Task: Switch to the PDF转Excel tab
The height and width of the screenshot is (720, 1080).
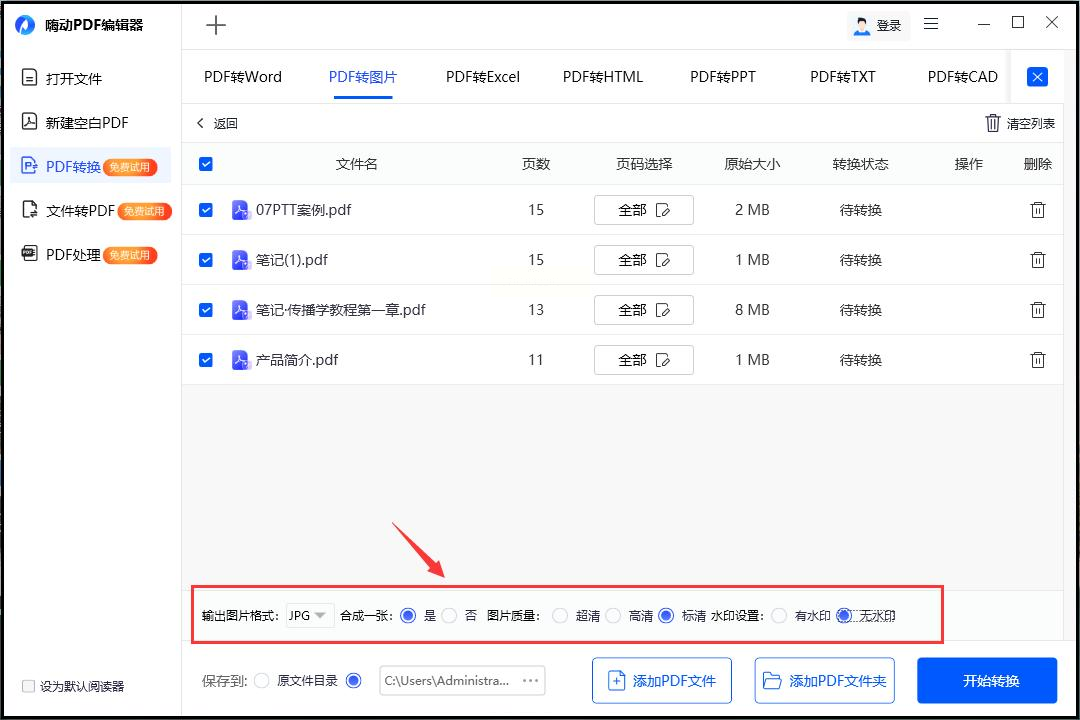Action: click(x=482, y=77)
